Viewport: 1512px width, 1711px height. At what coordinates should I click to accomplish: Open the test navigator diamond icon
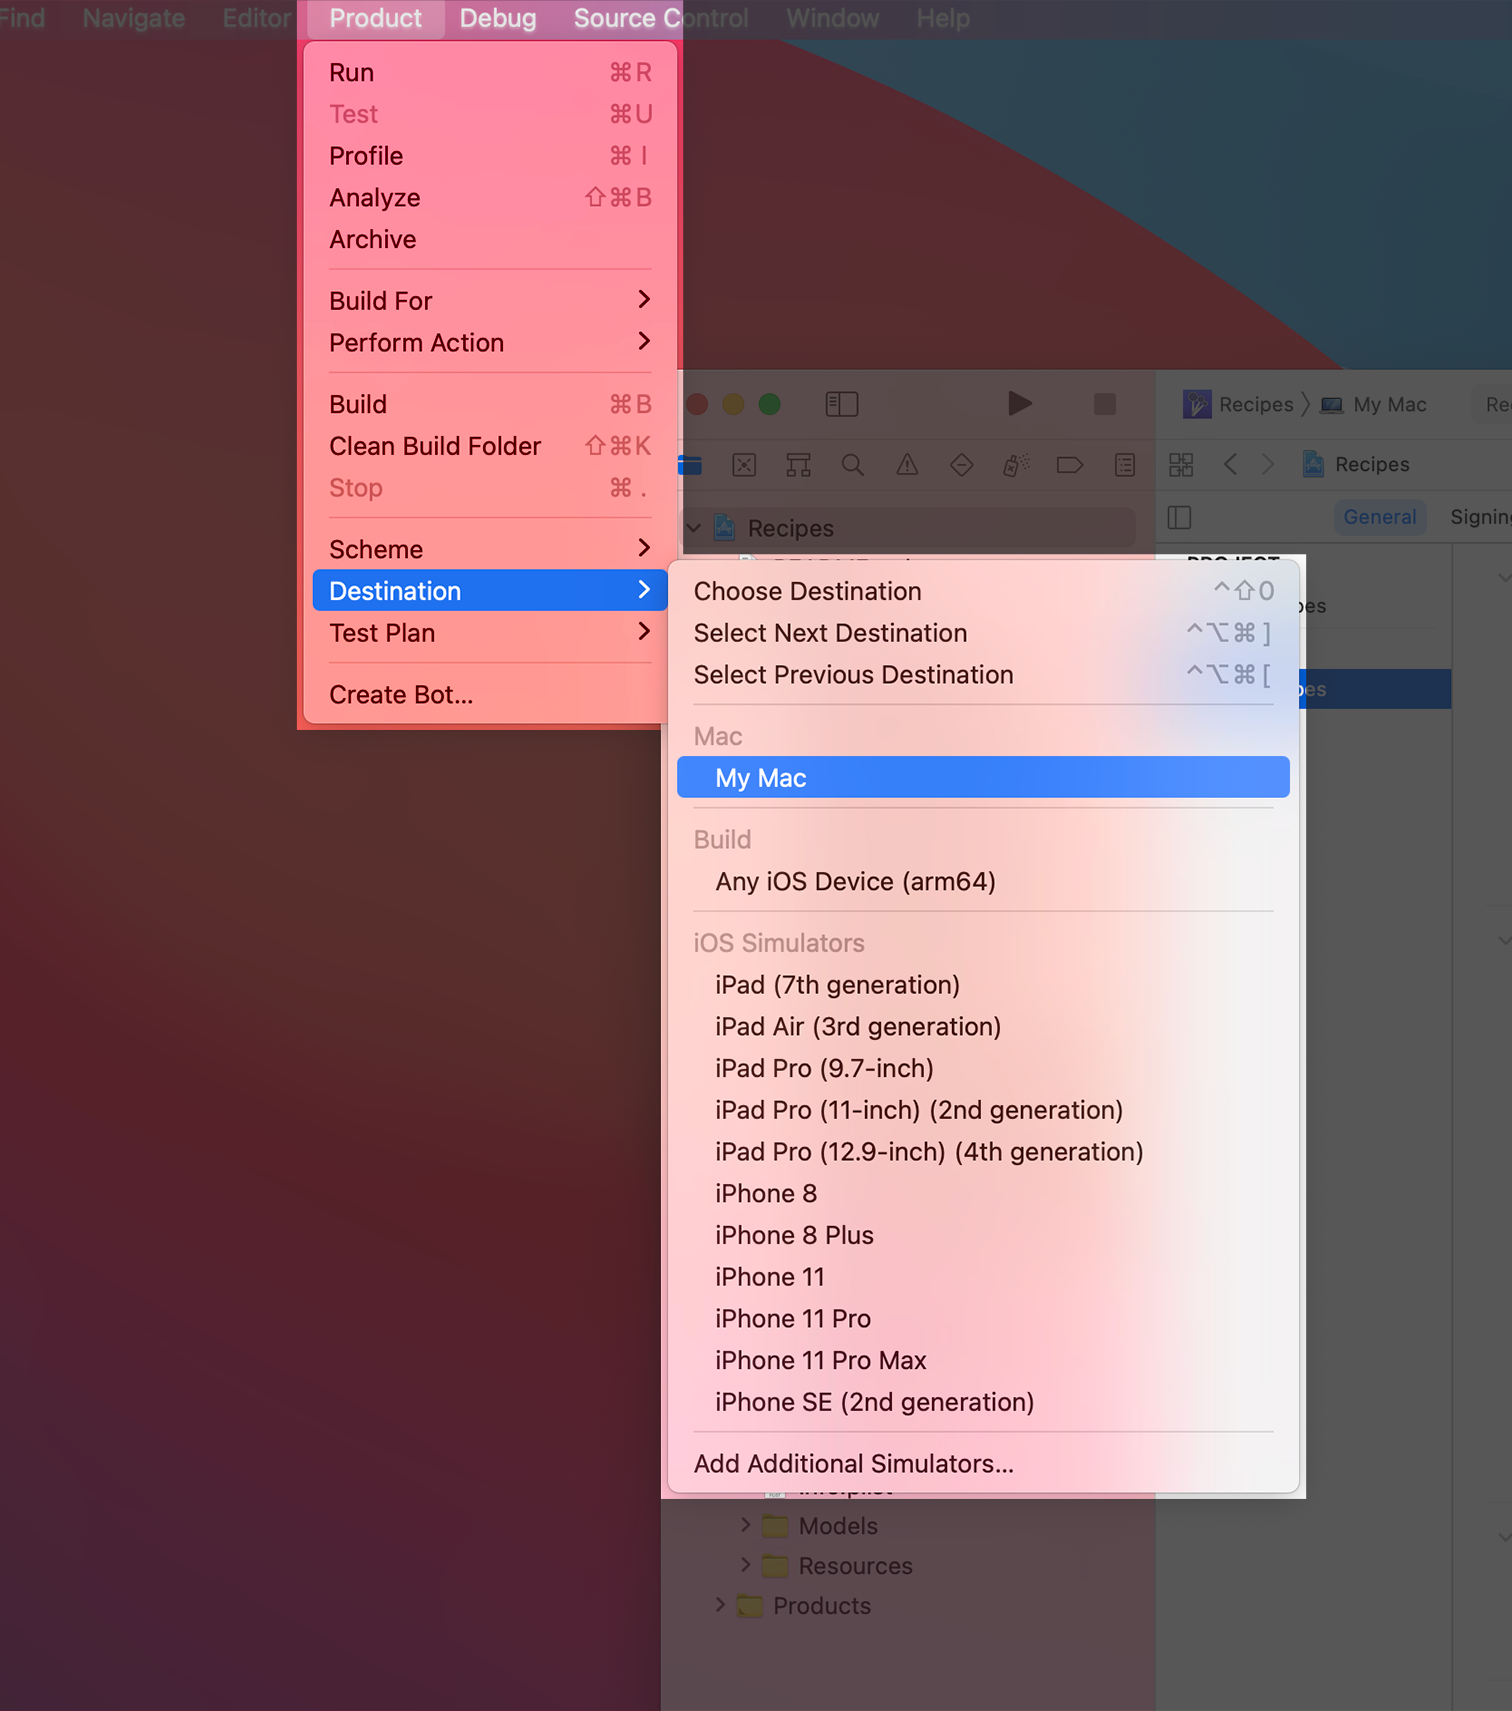(x=961, y=465)
